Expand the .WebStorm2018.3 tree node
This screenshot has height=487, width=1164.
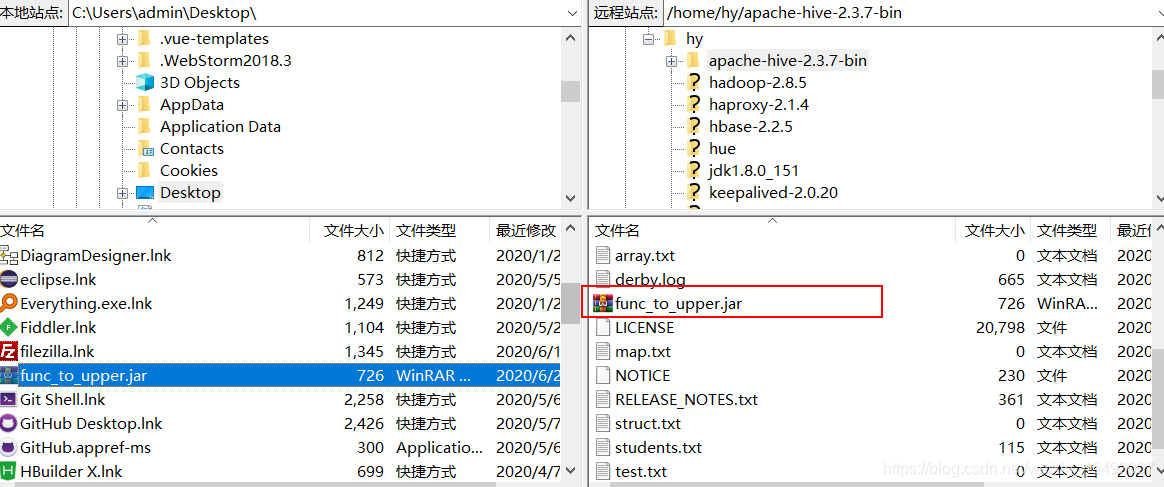tap(122, 61)
